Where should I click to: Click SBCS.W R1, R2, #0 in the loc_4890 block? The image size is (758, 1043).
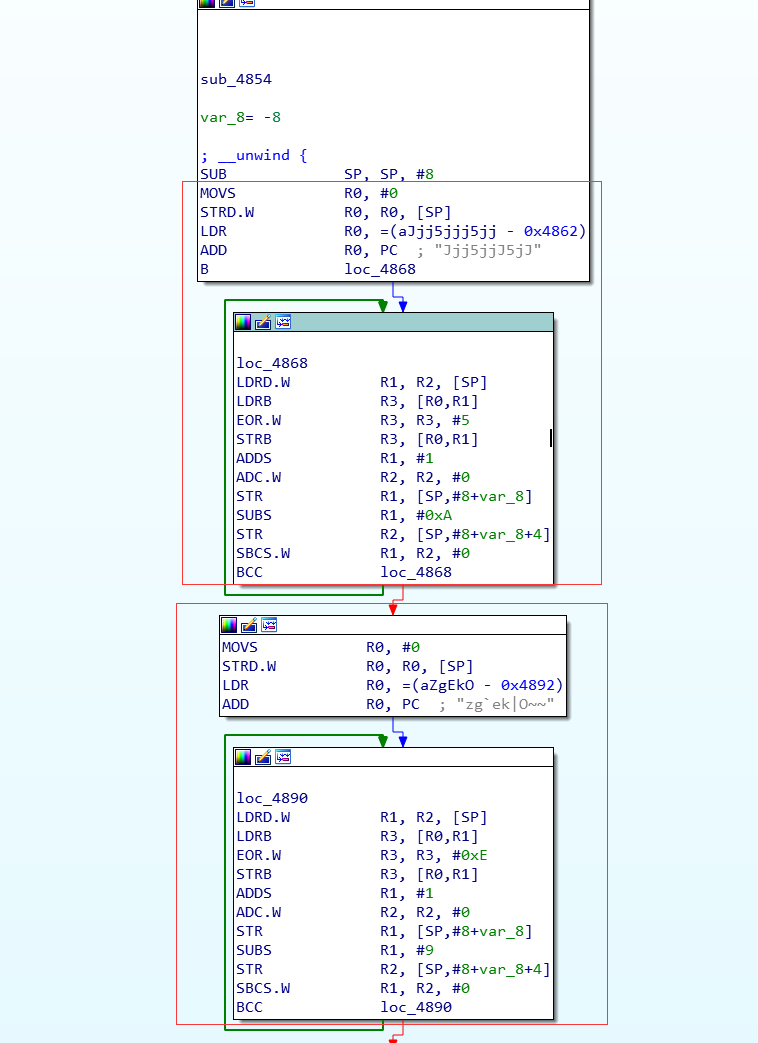pos(353,988)
